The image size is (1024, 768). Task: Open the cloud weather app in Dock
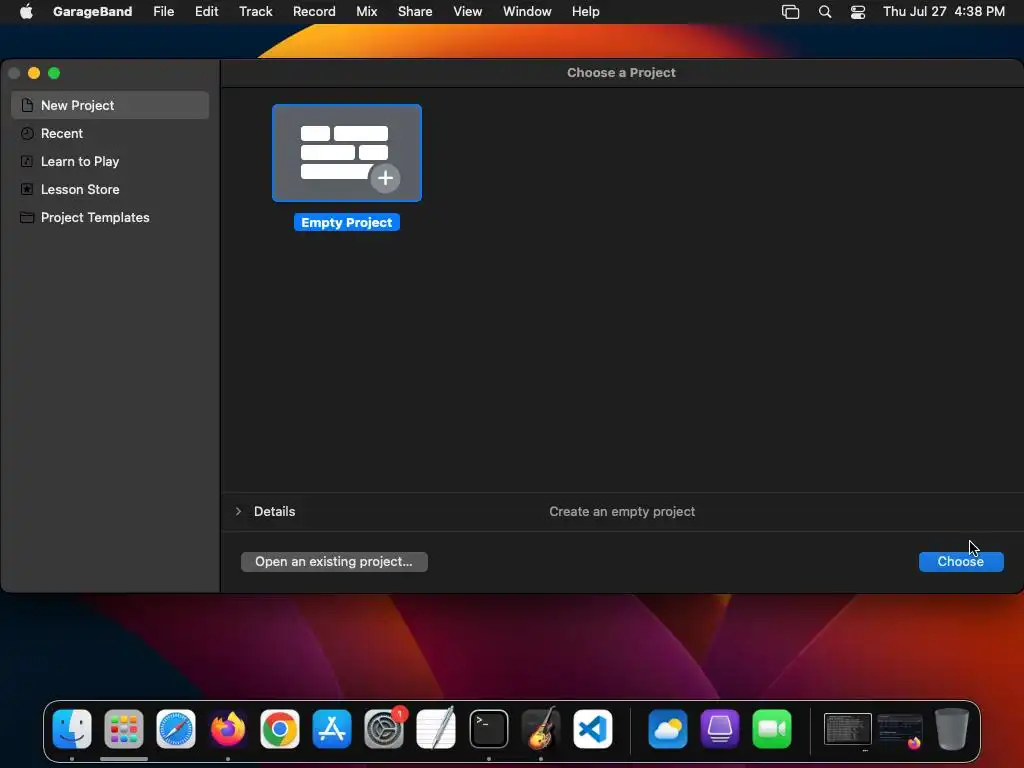point(667,729)
